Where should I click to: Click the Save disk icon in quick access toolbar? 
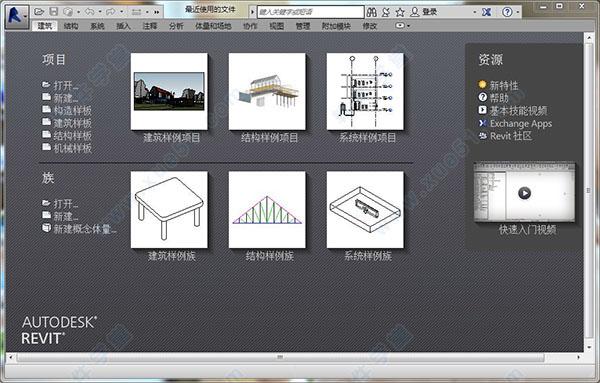coord(54,12)
